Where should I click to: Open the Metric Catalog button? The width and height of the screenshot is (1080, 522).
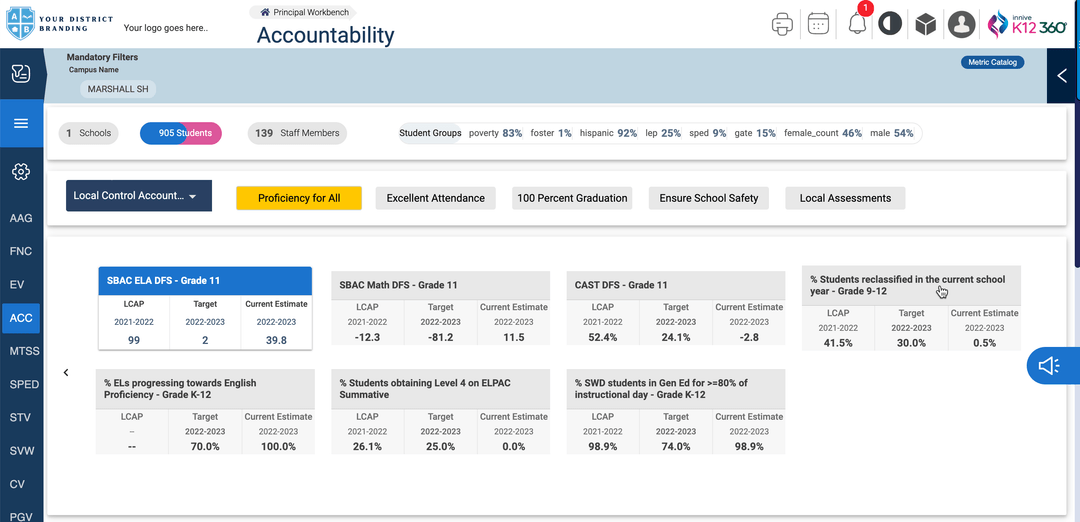[992, 62]
